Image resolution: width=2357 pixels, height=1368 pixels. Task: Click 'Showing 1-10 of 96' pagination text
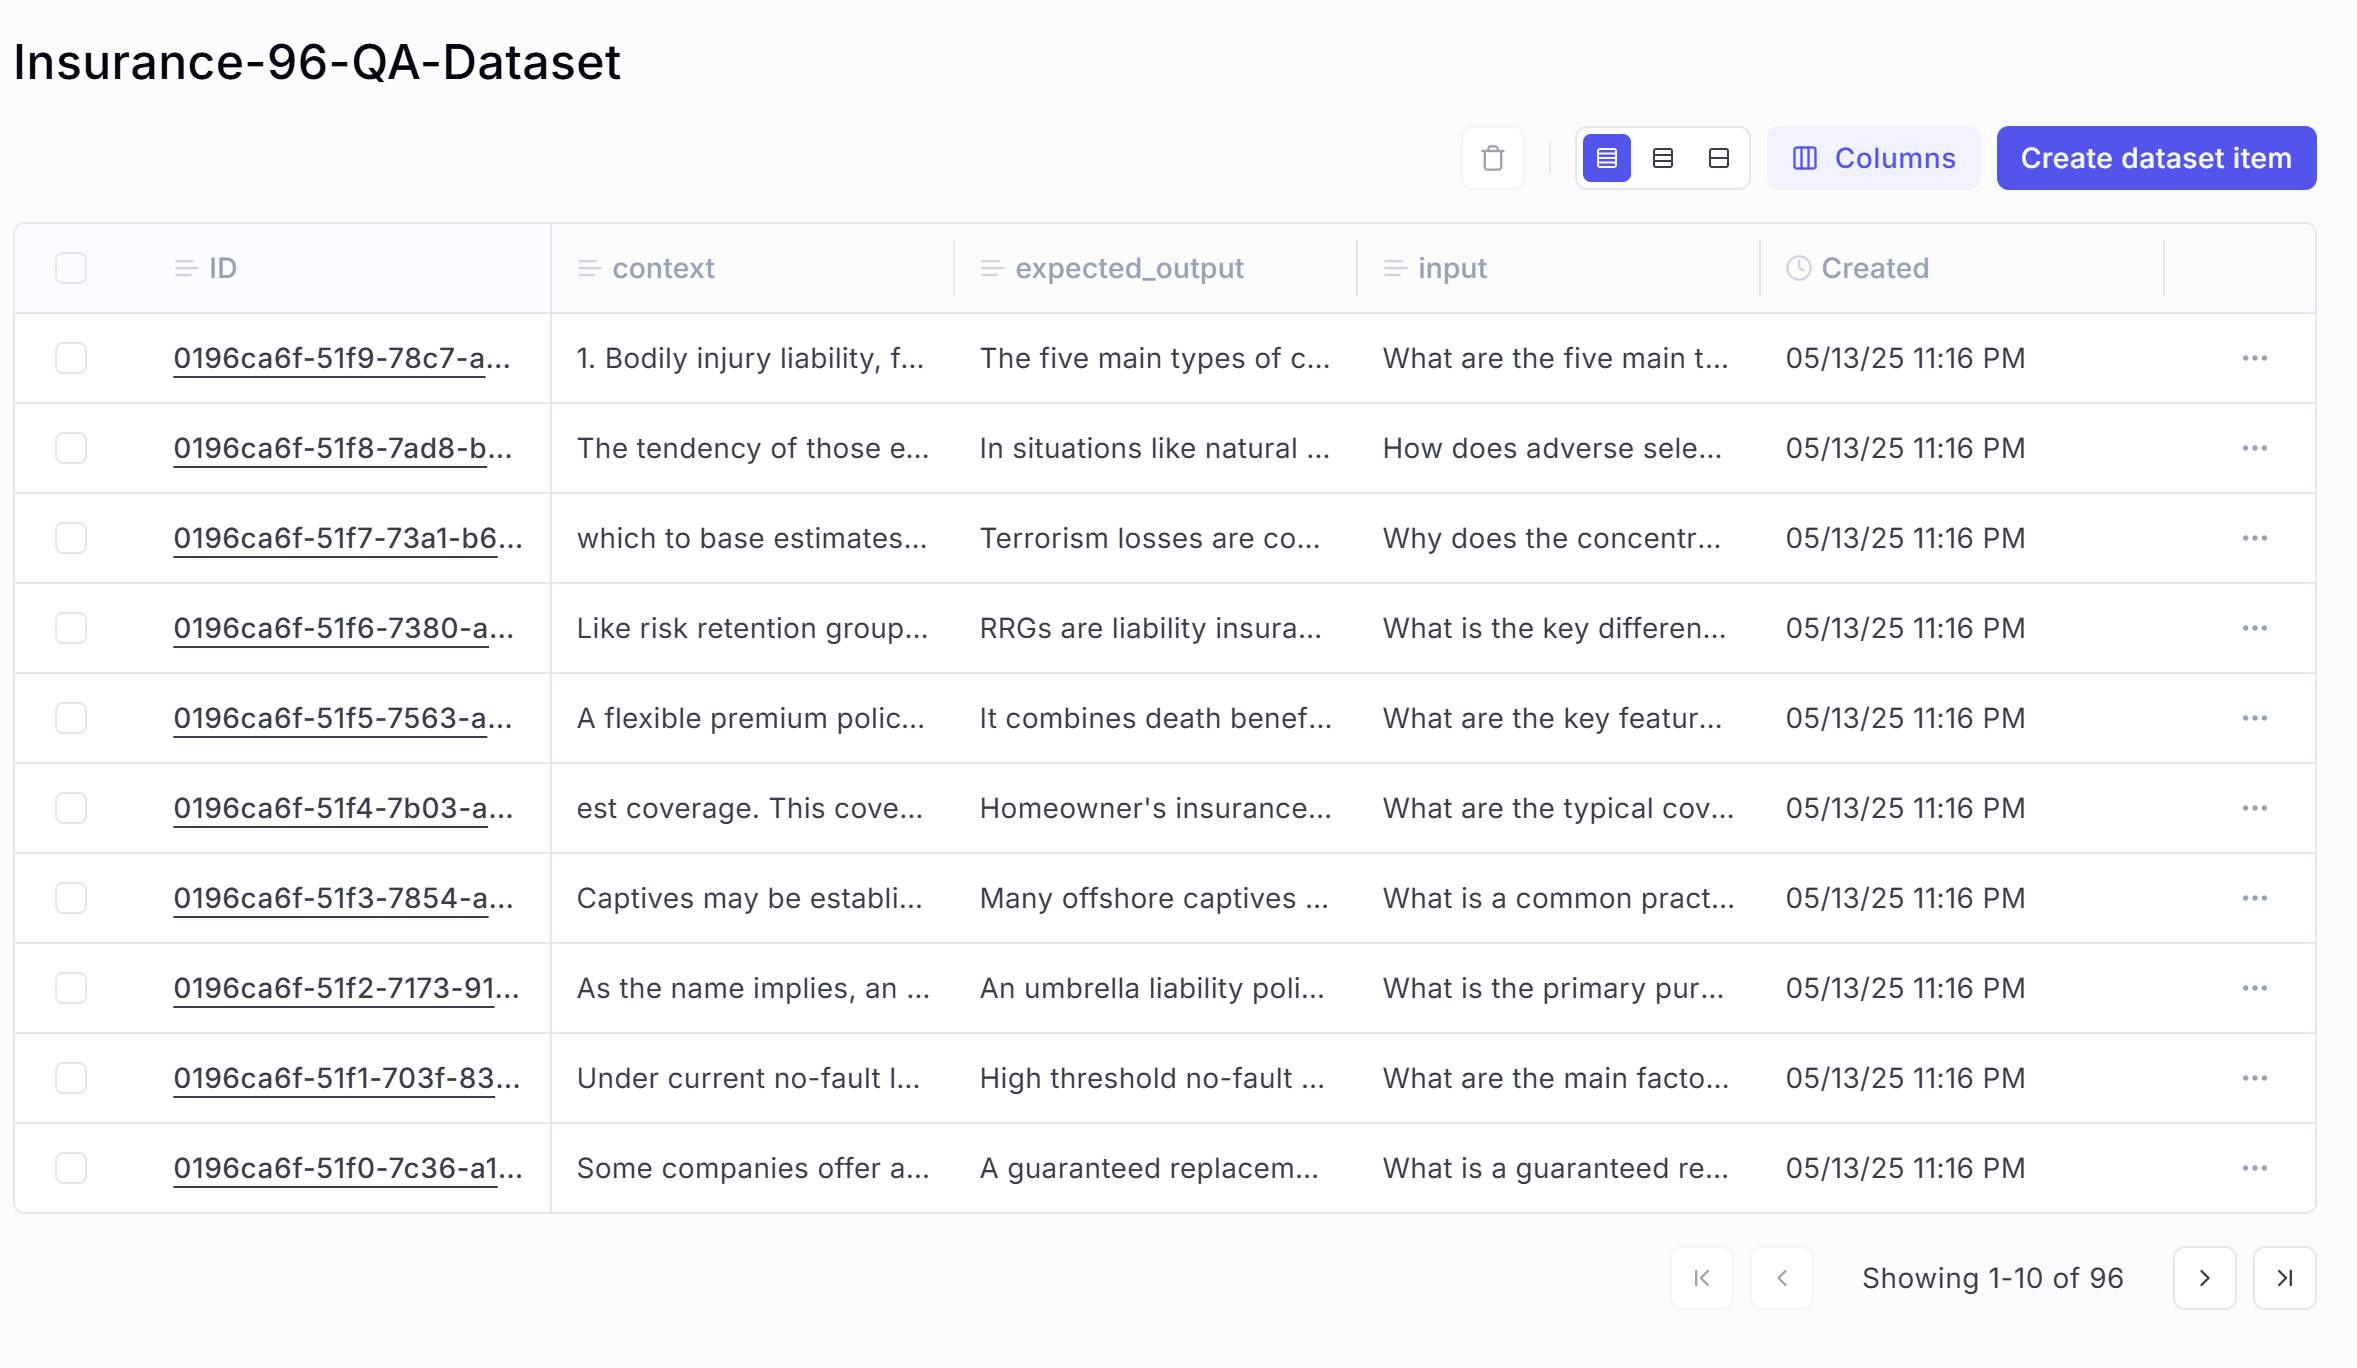point(1992,1278)
